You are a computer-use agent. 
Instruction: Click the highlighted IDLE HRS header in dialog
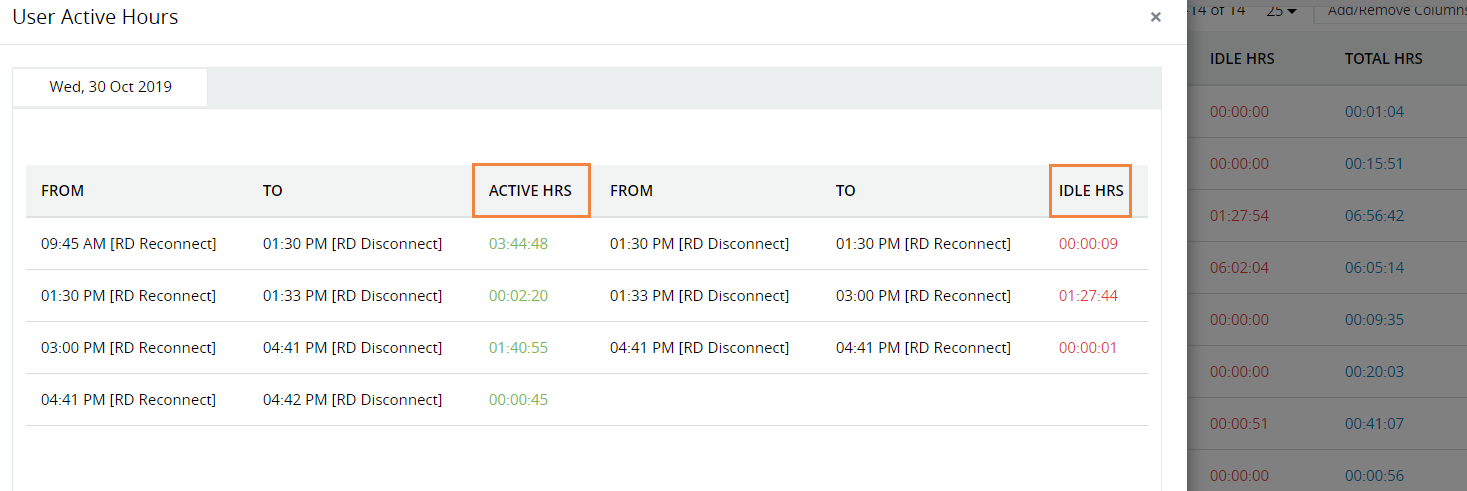point(1091,190)
